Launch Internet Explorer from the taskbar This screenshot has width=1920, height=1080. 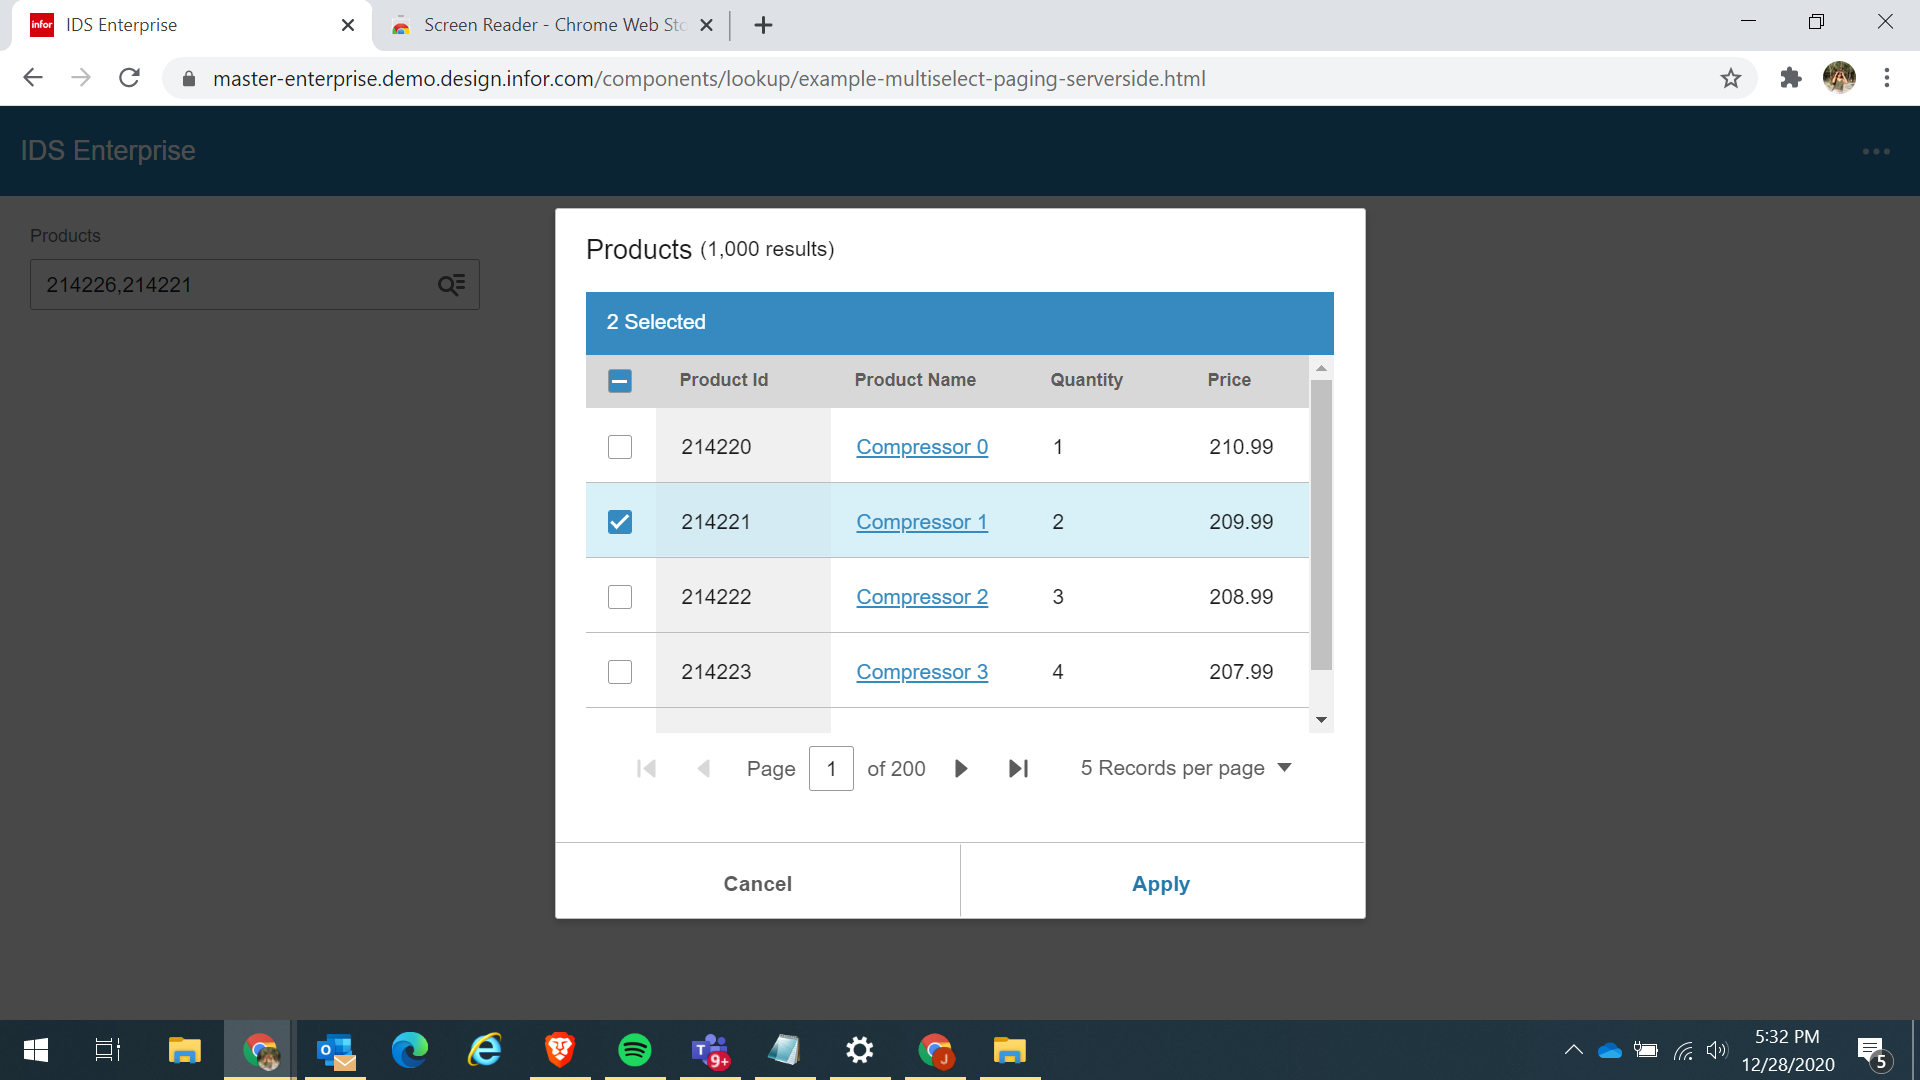[485, 1050]
